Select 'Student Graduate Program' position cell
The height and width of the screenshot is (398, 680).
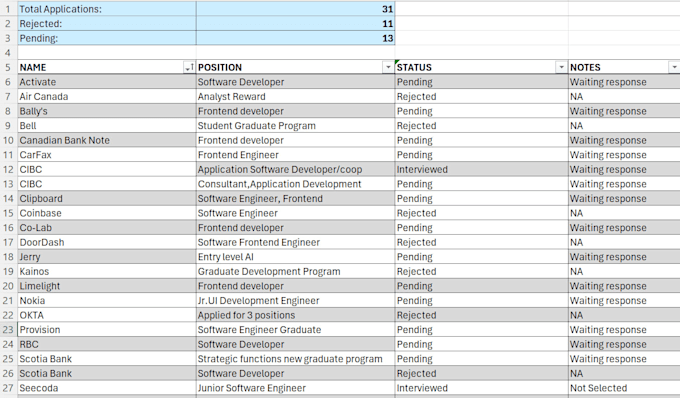pos(295,126)
